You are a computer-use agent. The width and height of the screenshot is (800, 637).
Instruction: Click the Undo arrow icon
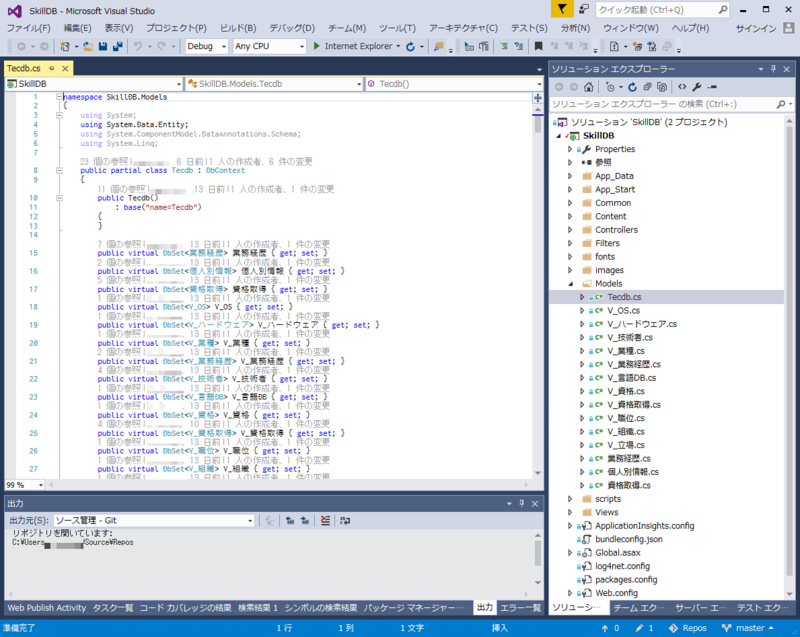click(x=138, y=46)
